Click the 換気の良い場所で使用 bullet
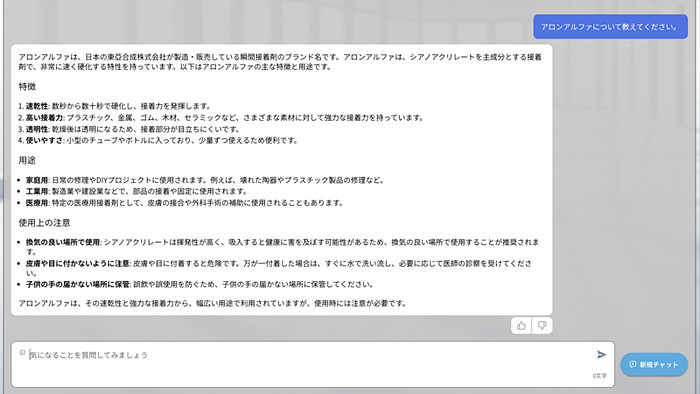 [282, 247]
